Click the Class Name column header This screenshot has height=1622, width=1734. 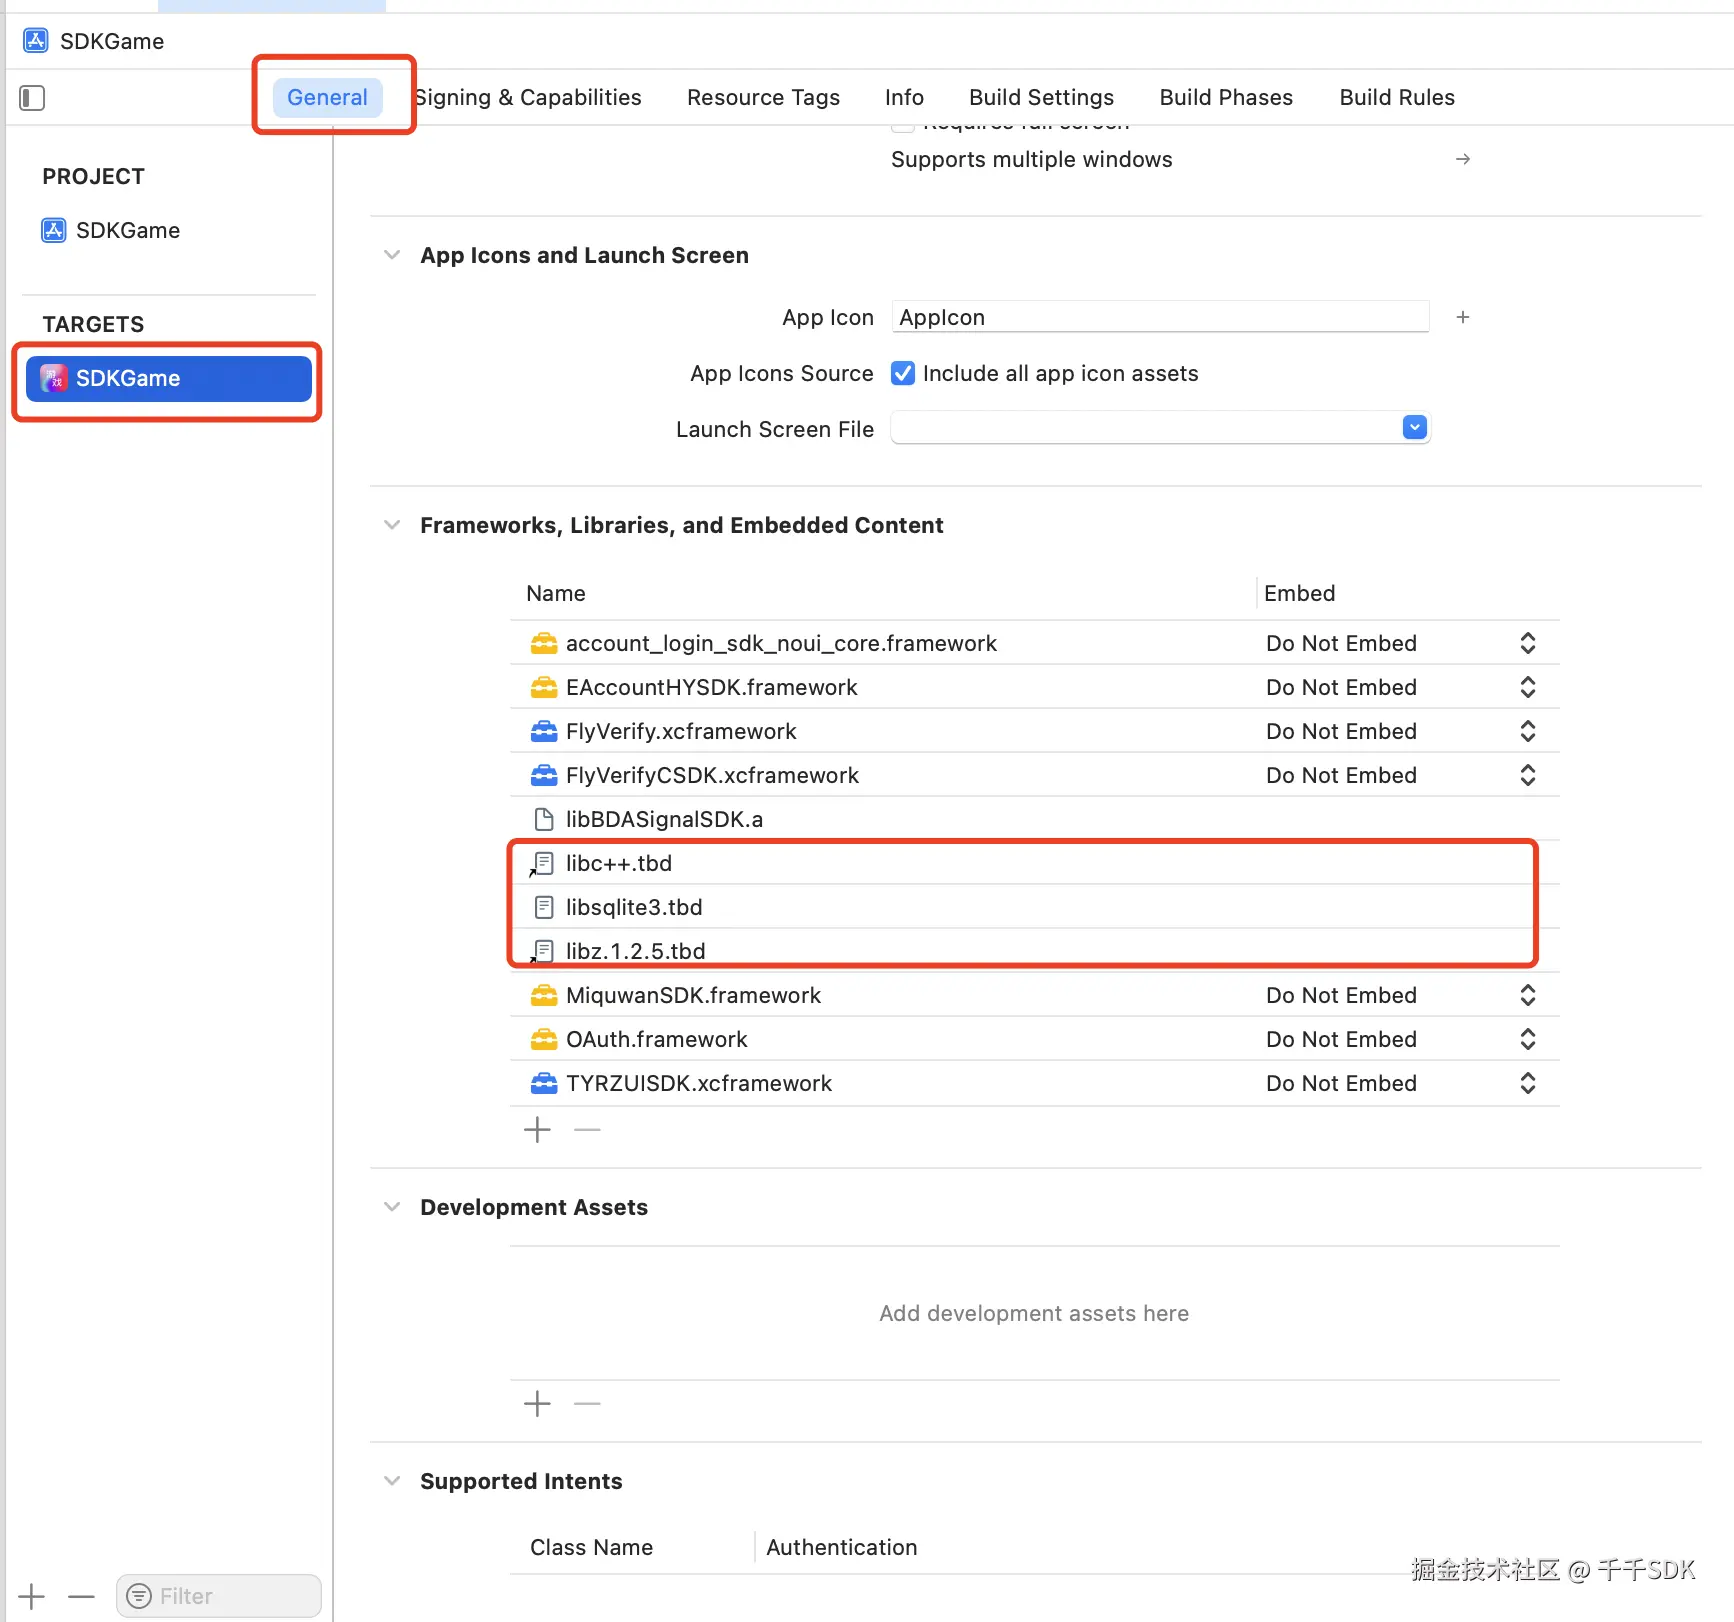point(591,1547)
